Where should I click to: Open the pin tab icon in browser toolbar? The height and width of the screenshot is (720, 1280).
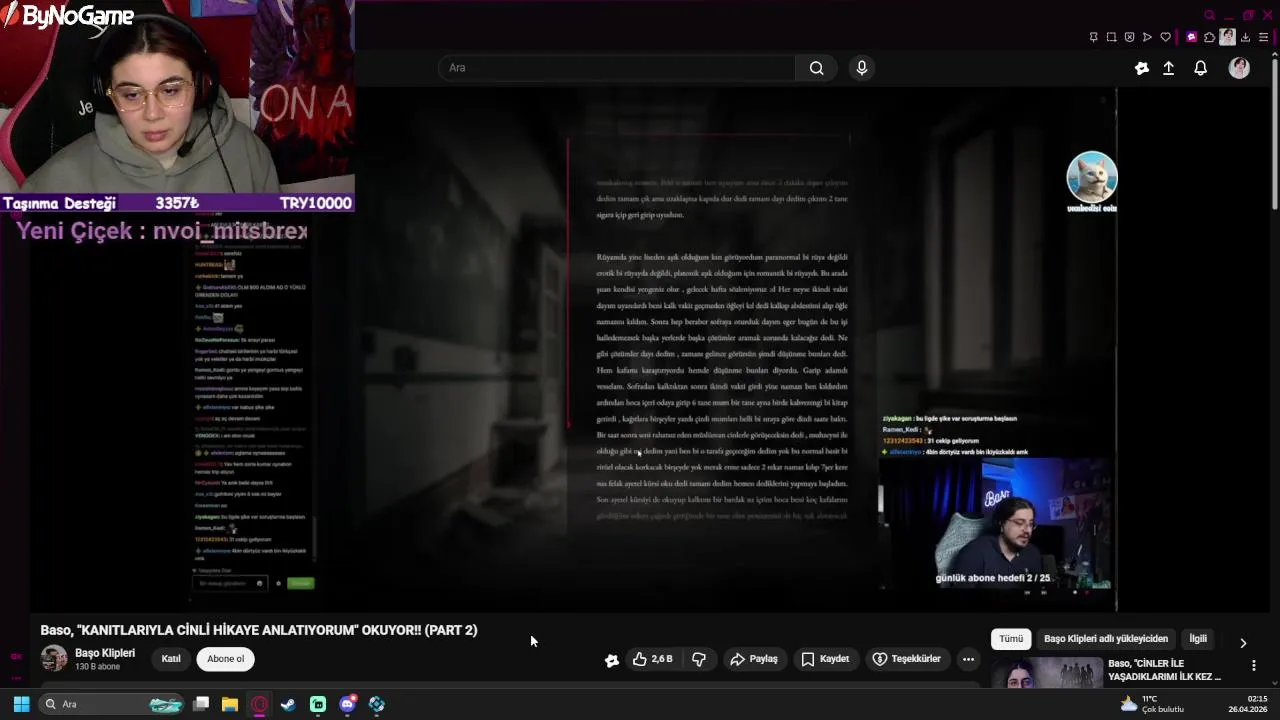(1093, 37)
